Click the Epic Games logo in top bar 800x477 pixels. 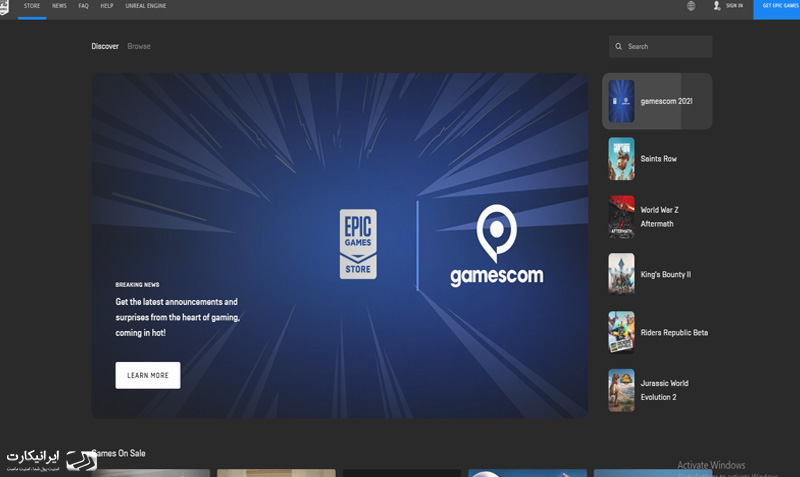tap(4, 7)
